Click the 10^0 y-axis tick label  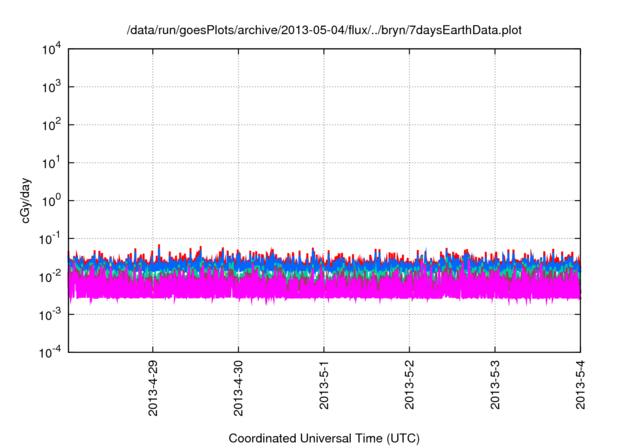pyautogui.click(x=52, y=201)
